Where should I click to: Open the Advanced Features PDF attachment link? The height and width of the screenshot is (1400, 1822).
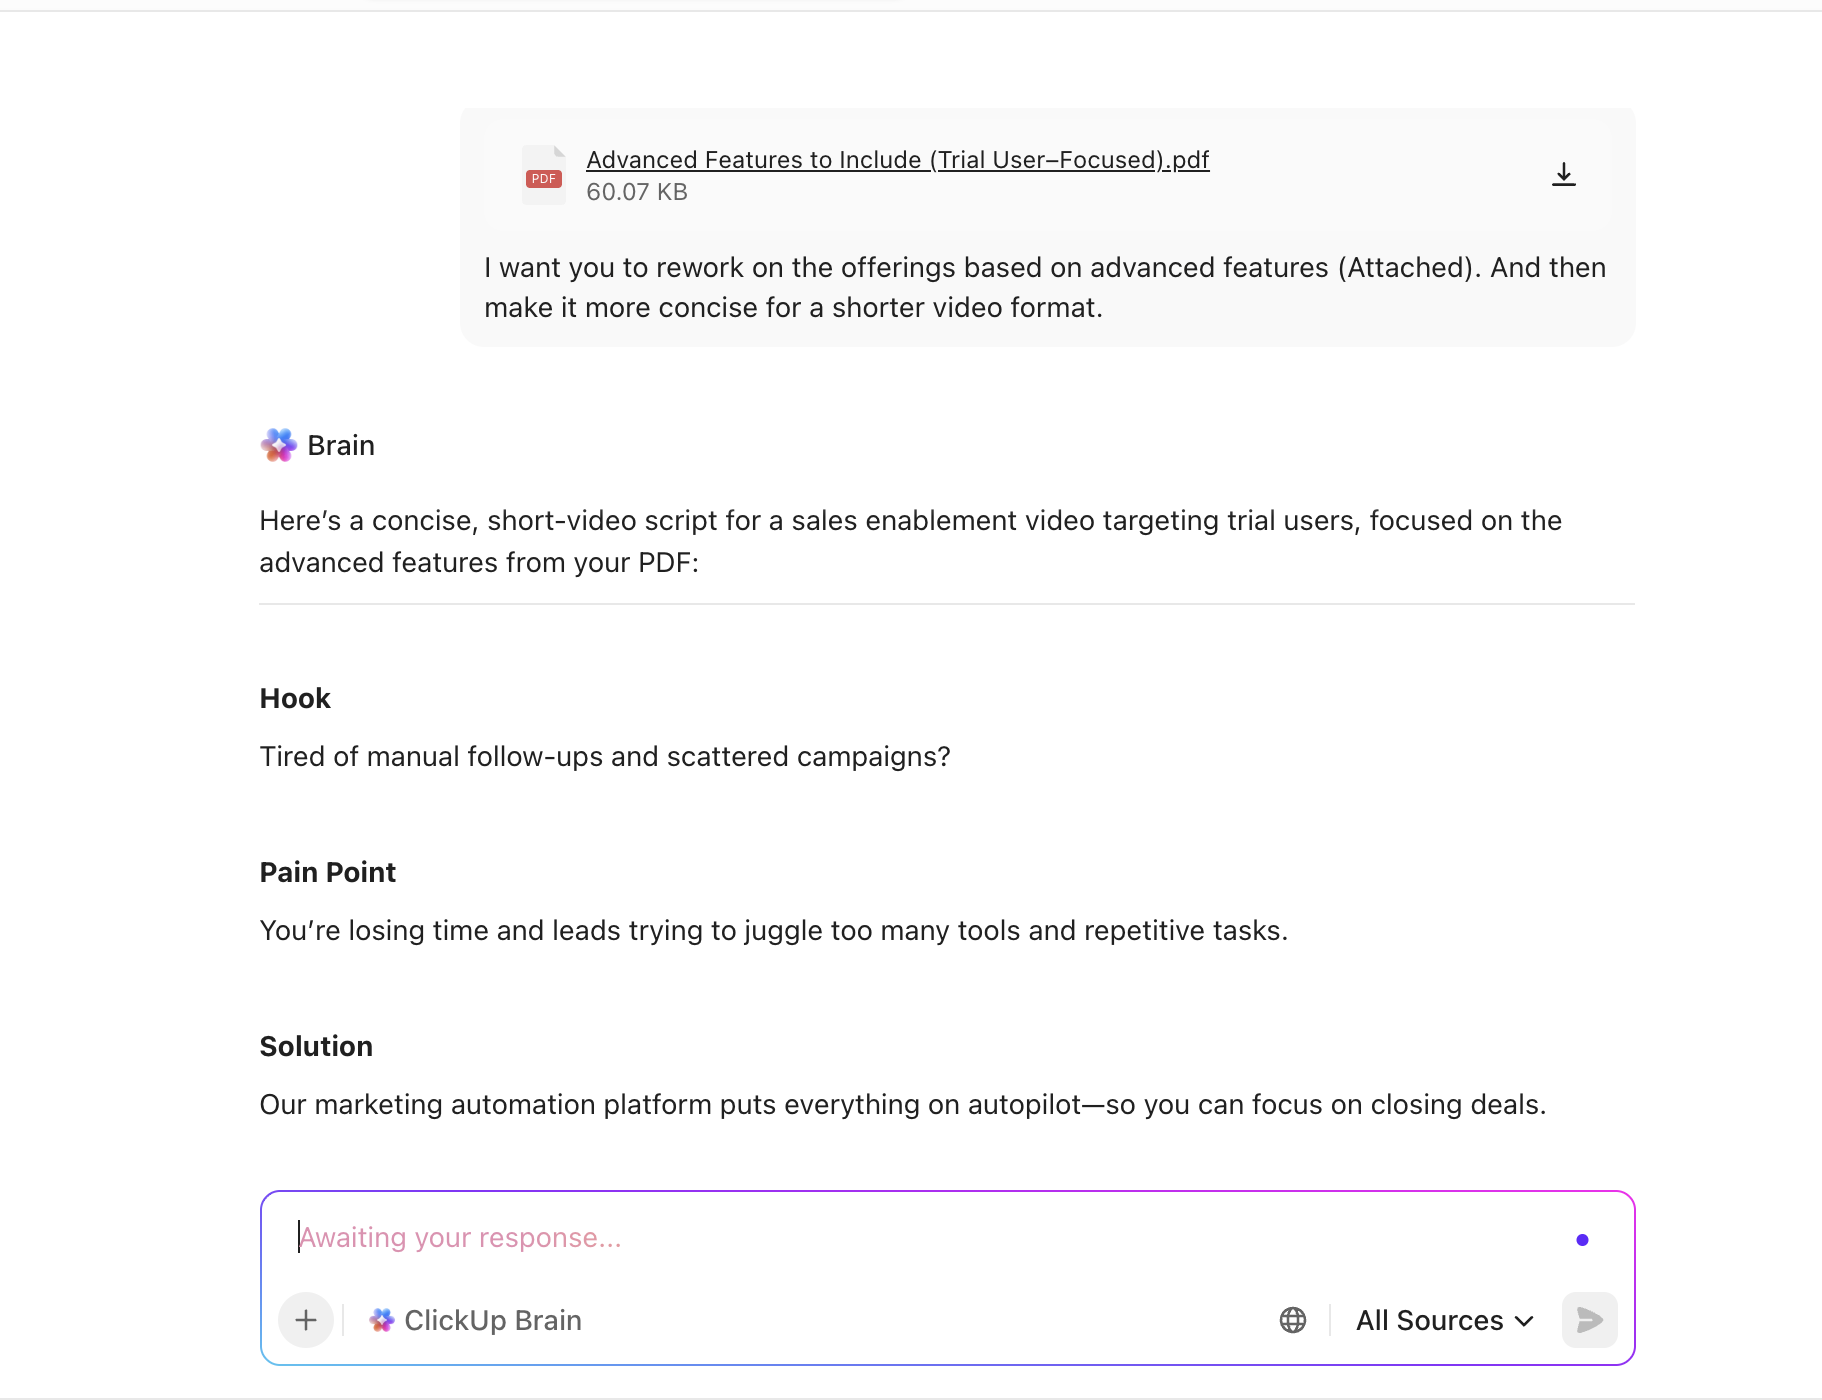[897, 159]
